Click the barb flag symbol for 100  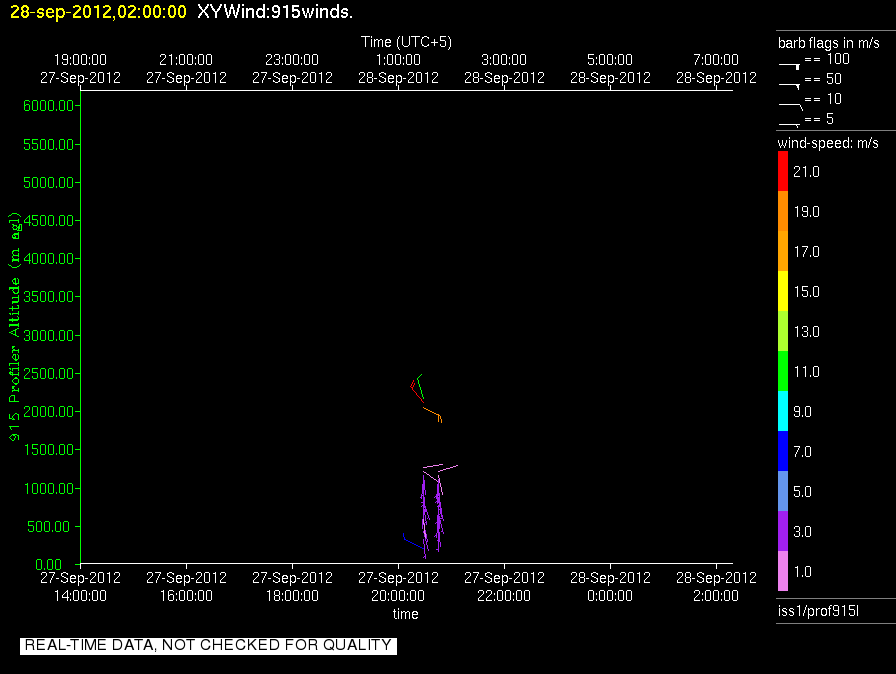pyautogui.click(x=789, y=66)
